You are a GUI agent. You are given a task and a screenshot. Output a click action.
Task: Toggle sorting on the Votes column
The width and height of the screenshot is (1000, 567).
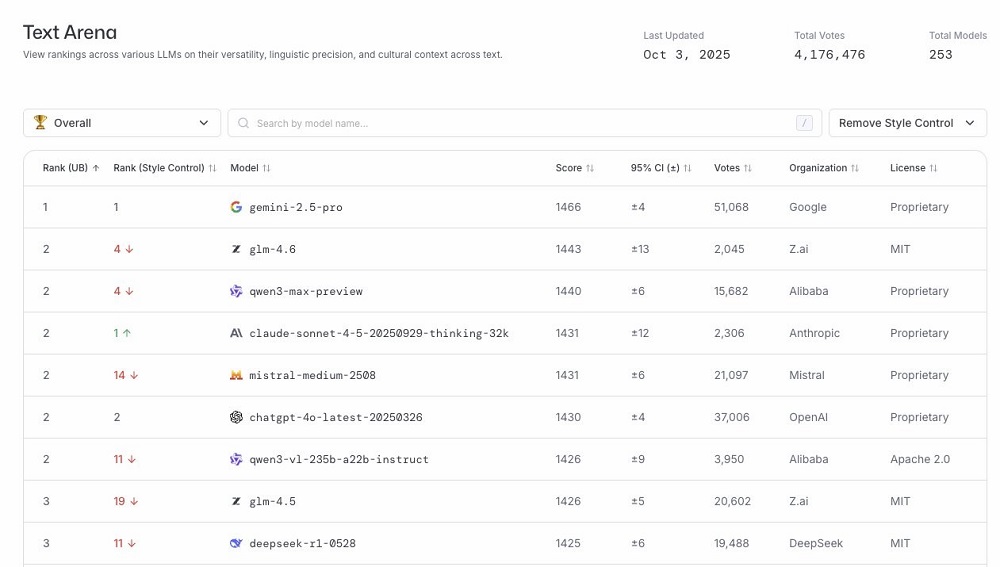(x=748, y=168)
